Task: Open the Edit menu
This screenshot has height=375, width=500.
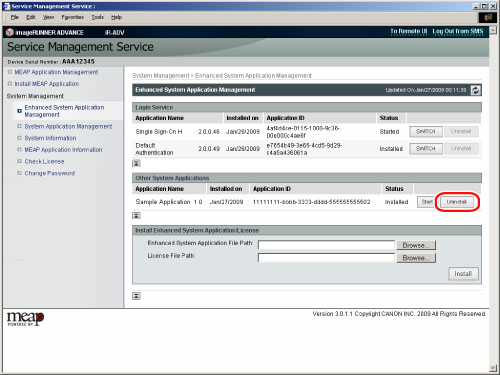Action: (31, 17)
